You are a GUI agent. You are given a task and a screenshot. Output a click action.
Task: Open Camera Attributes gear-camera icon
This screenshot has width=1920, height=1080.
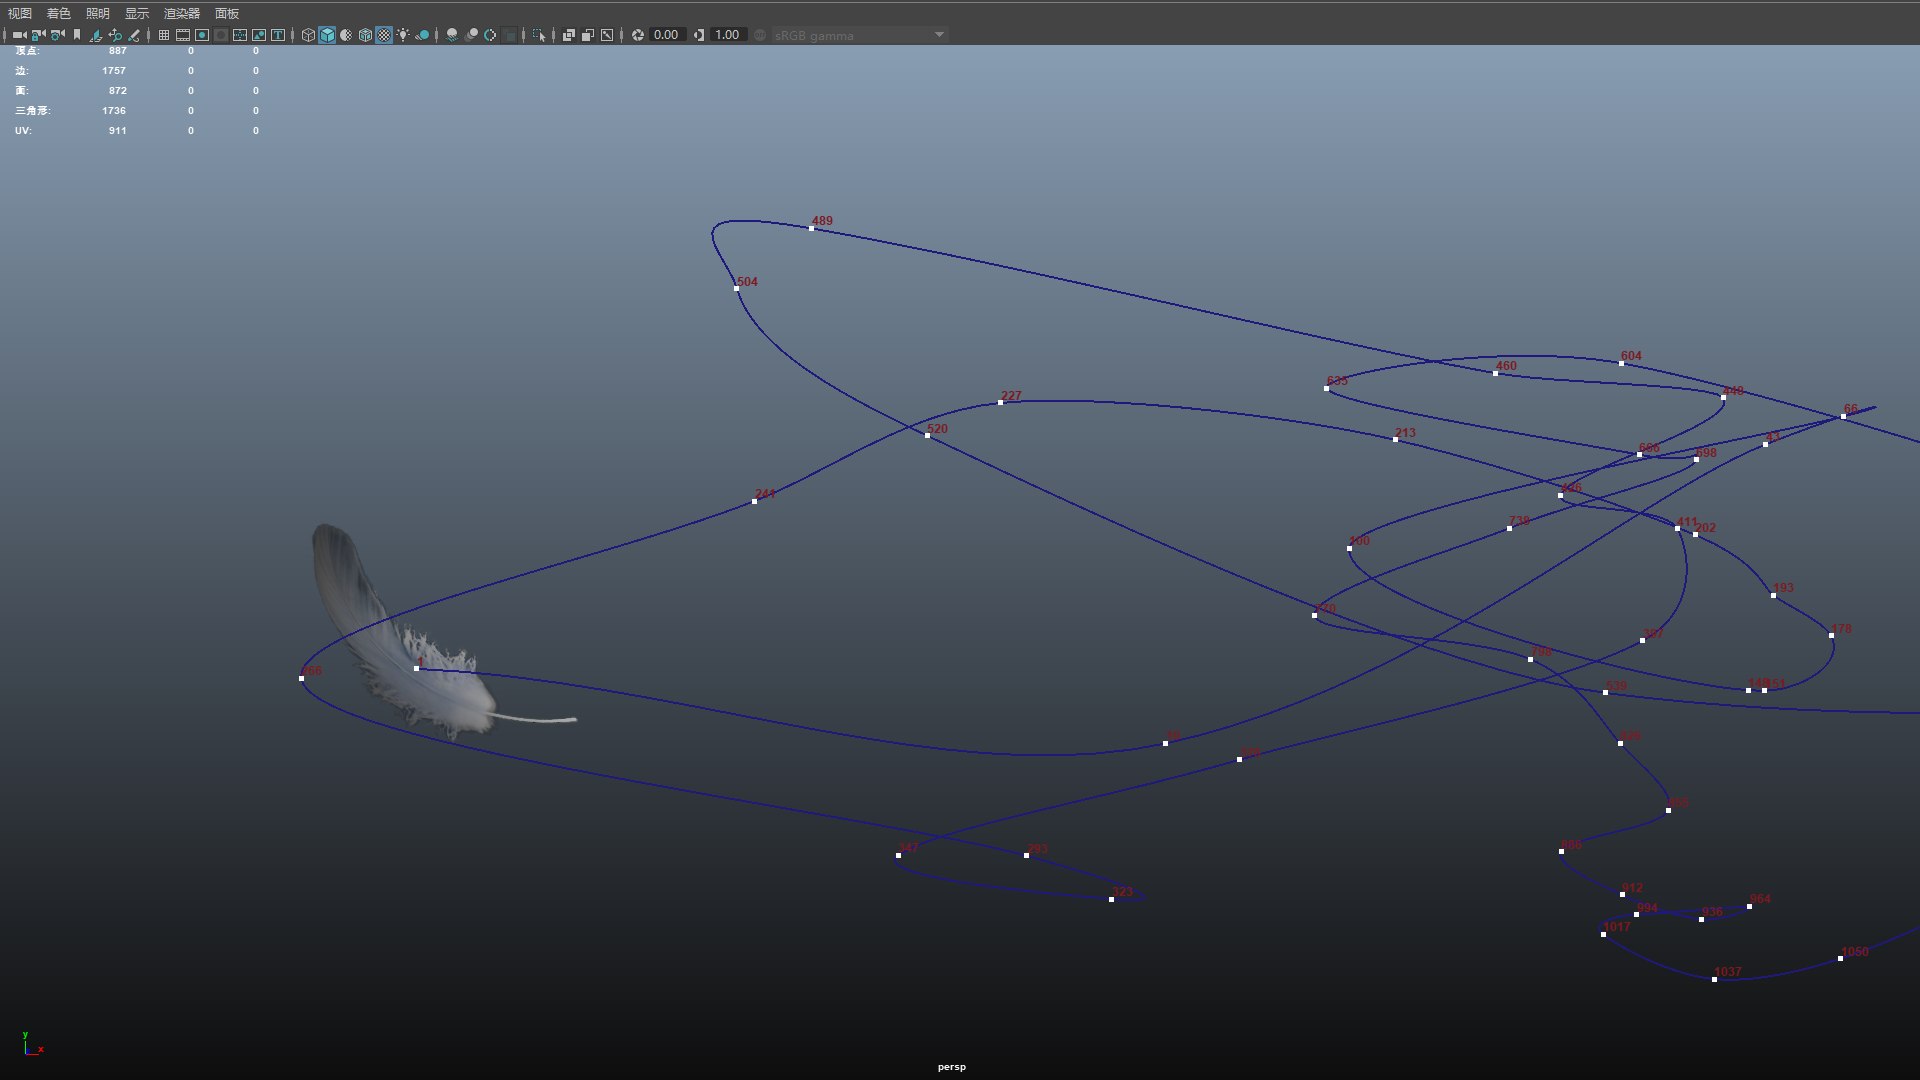[57, 35]
